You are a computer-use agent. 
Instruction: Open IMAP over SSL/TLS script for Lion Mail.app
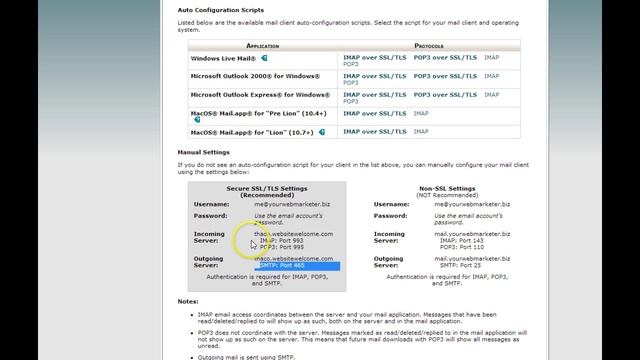(374, 132)
